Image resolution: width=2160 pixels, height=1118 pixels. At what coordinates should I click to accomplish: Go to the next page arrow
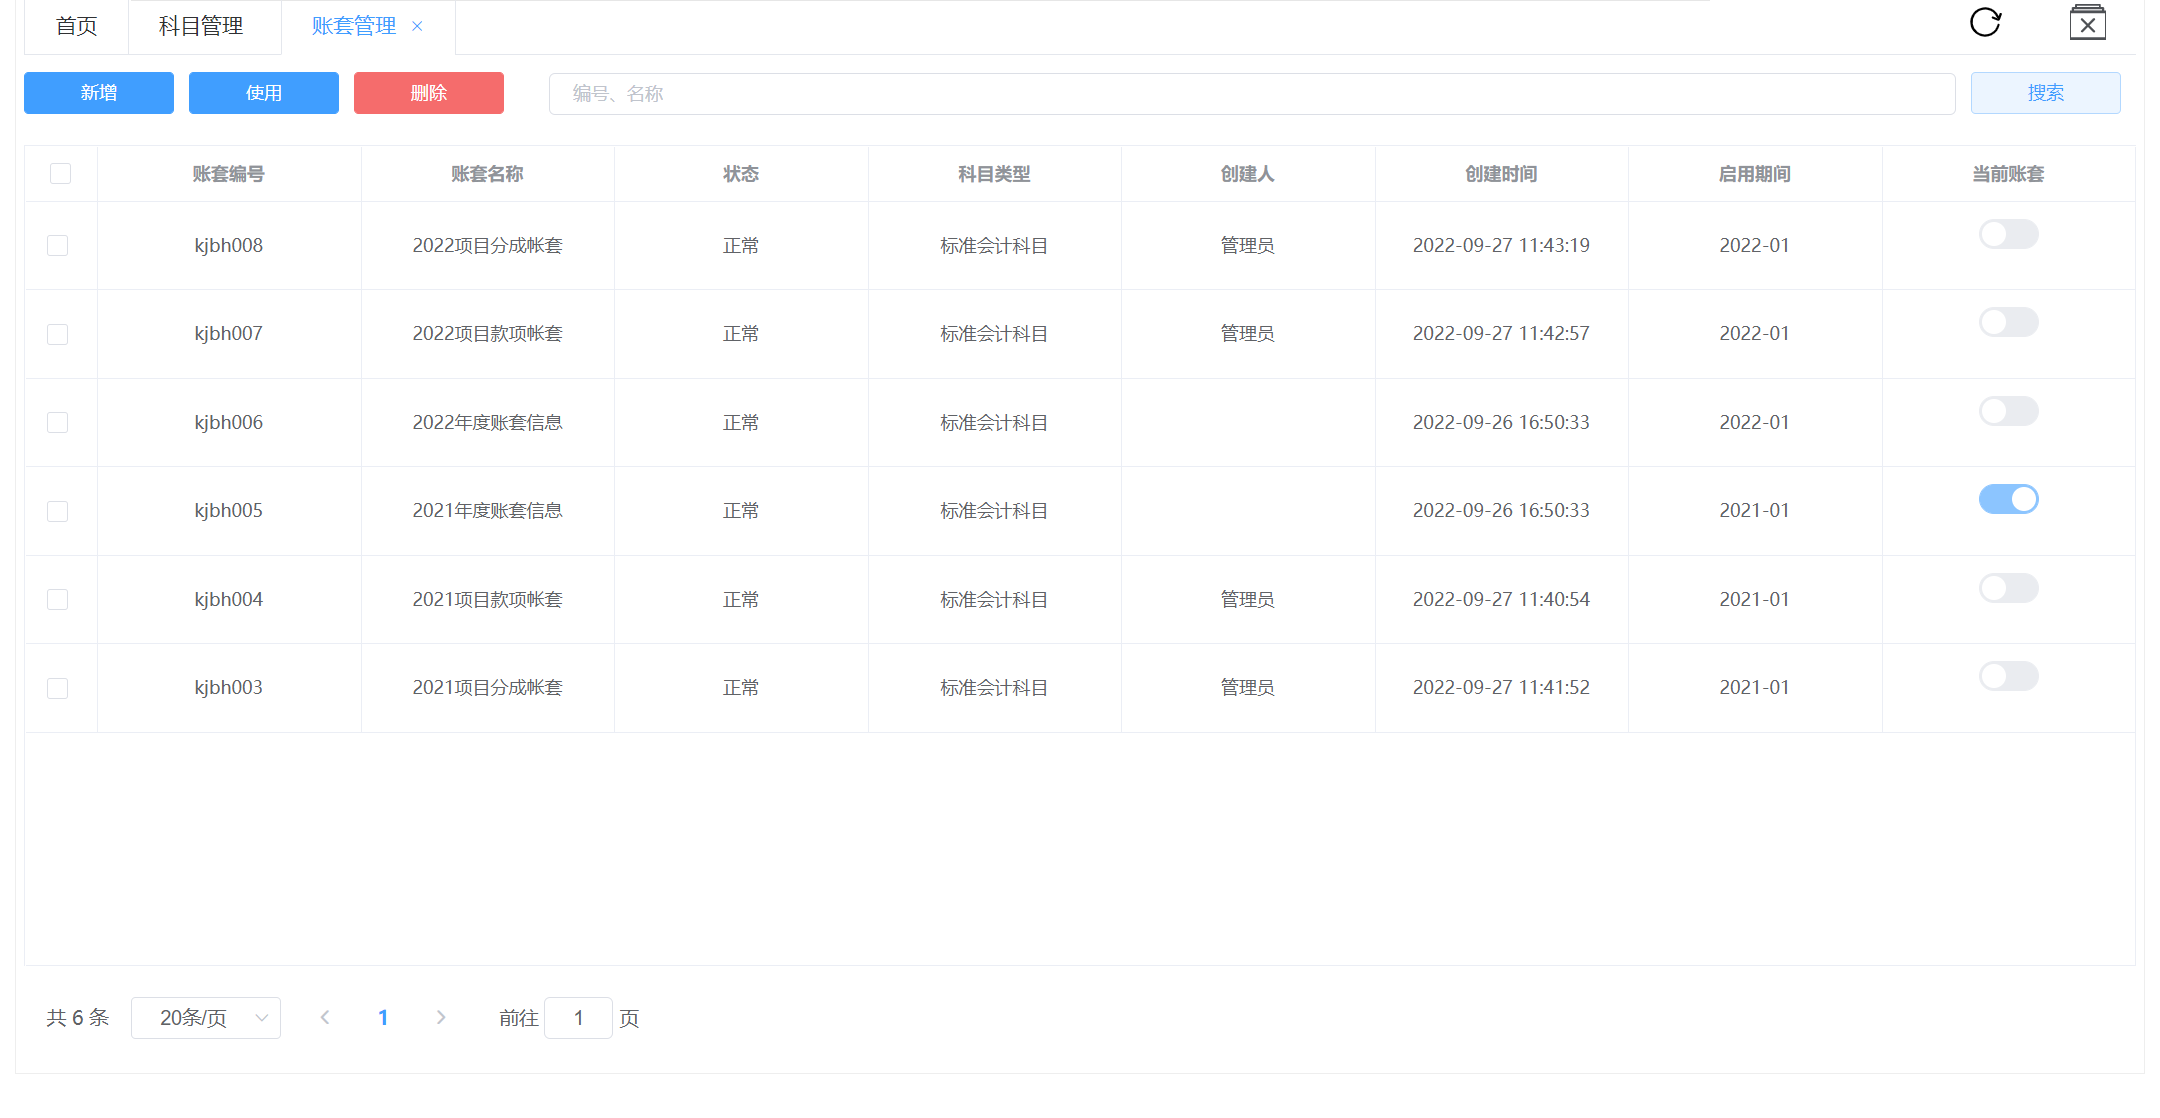pos(441,1017)
